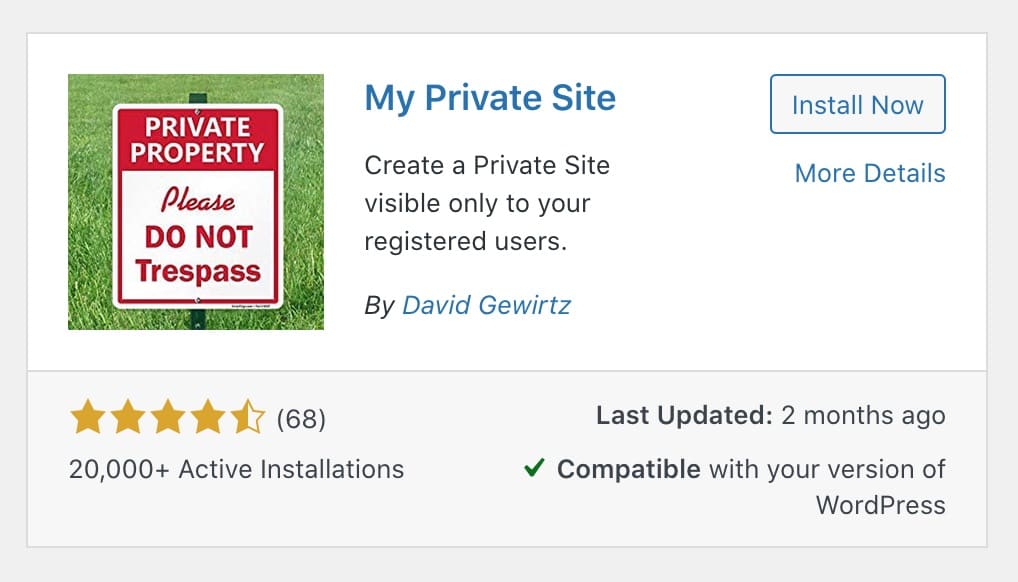Click the third gold rating star

point(168,417)
